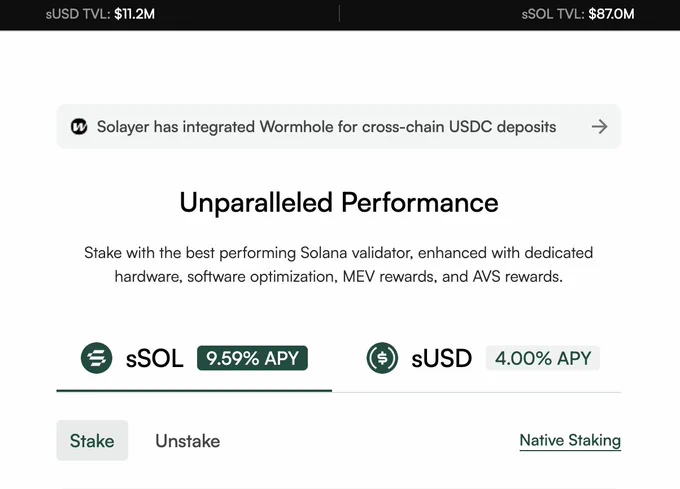Click the sSOL token label text
The width and height of the screenshot is (680, 489).
coord(154,359)
